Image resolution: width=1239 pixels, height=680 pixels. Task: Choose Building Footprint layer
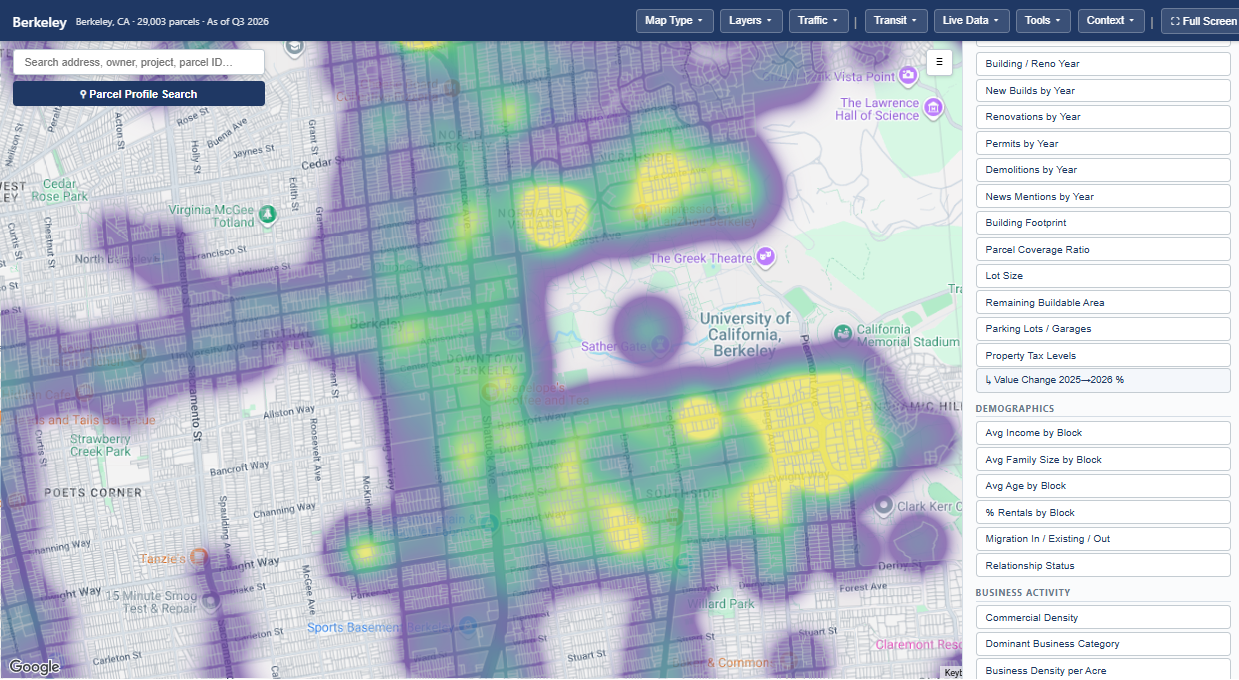point(1103,223)
